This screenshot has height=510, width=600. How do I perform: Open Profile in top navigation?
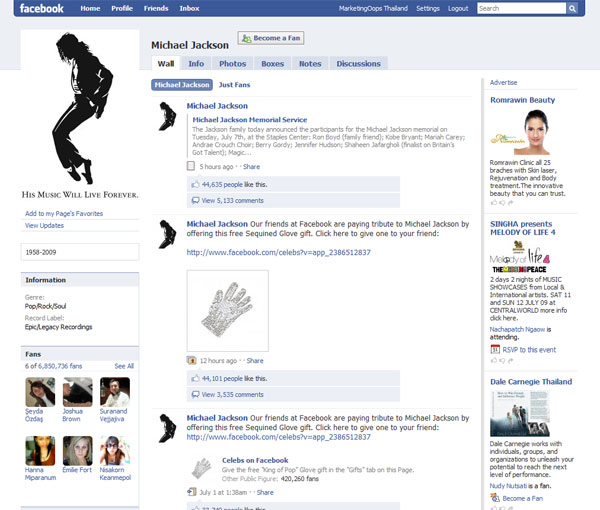(x=122, y=8)
